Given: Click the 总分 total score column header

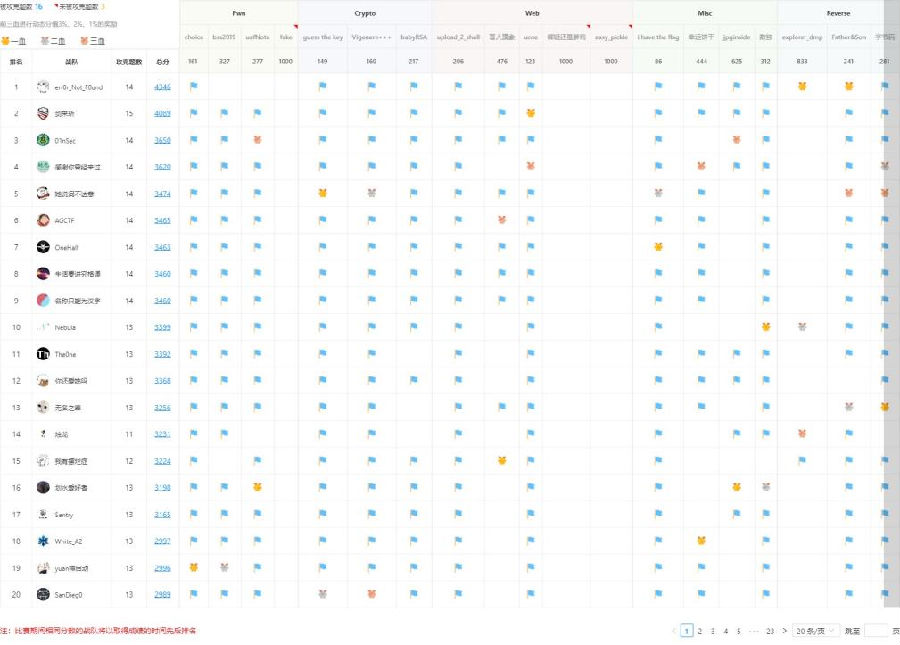Looking at the screenshot, I should pos(162,61).
